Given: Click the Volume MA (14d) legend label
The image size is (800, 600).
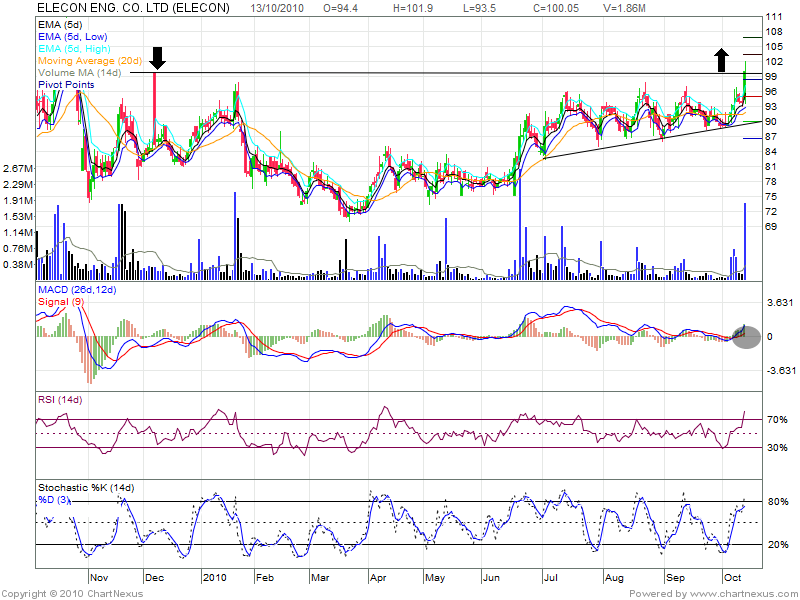Looking at the screenshot, I should (79, 73).
